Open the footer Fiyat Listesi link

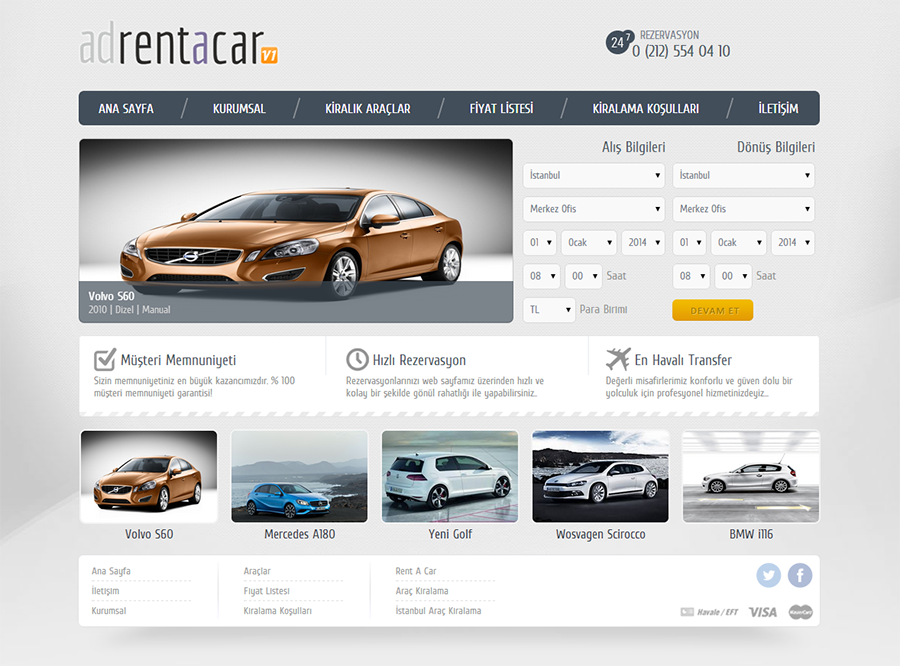point(266,591)
